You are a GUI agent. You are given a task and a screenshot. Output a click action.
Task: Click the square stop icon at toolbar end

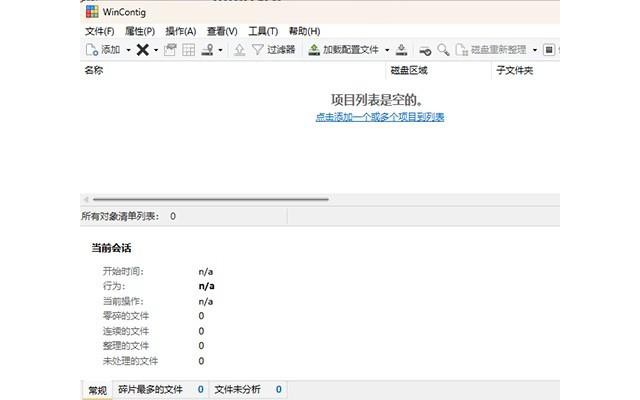click(x=549, y=50)
